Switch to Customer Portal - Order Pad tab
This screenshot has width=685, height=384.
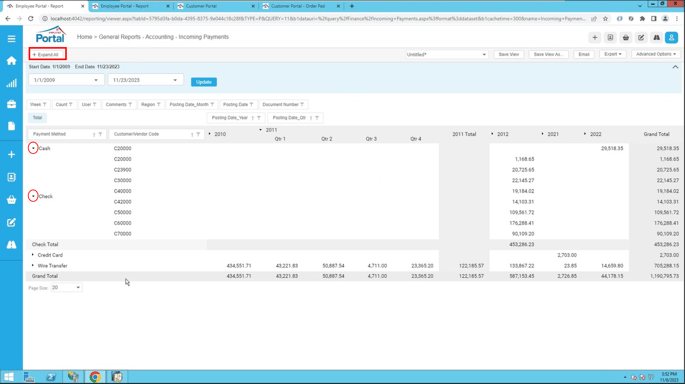(x=300, y=6)
